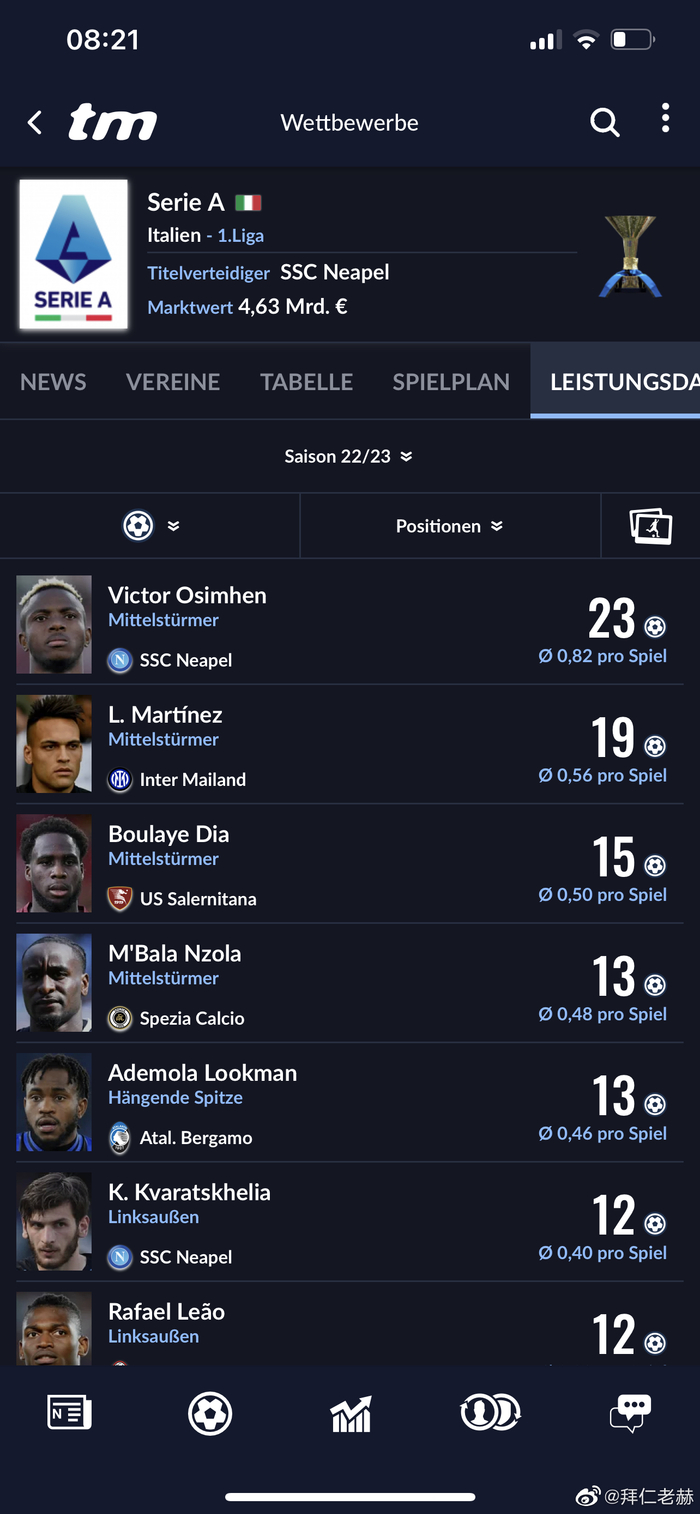Screen dimensions: 700x1514
Task: Tap the Serie A trophy image
Action: pos(630,255)
